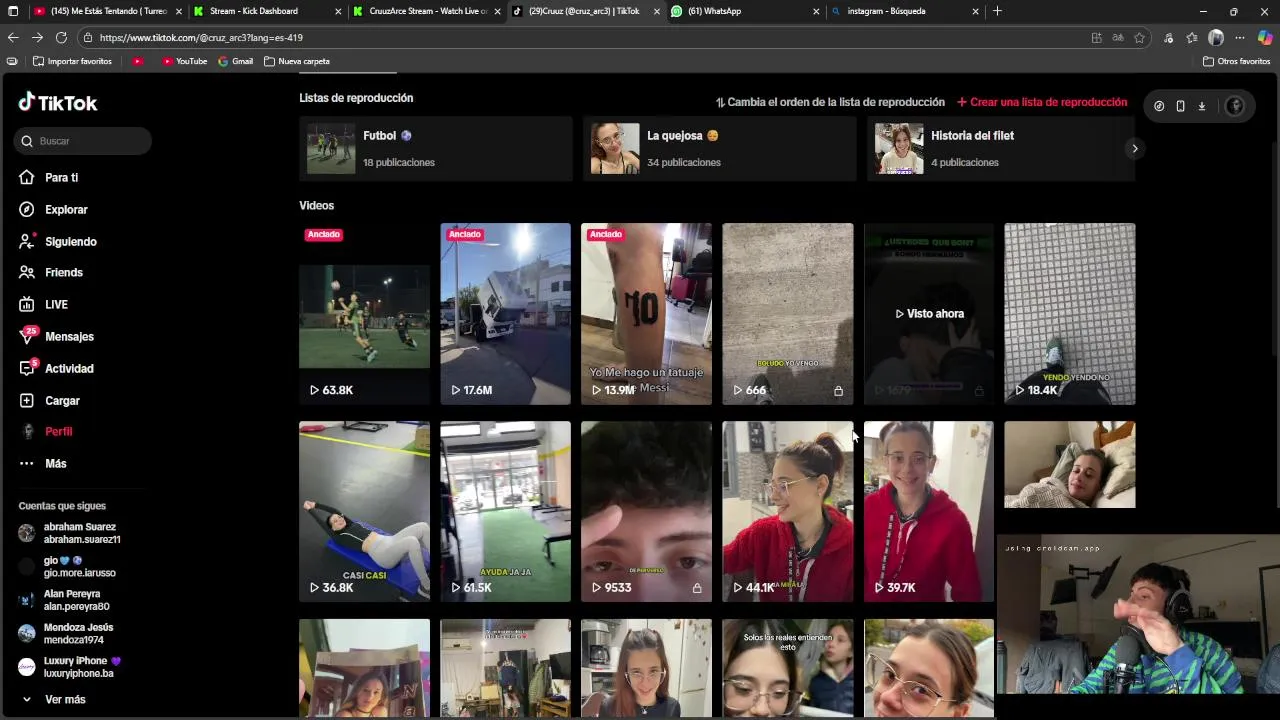Open YouTube bookmark
1280x720 pixels.
(x=184, y=61)
